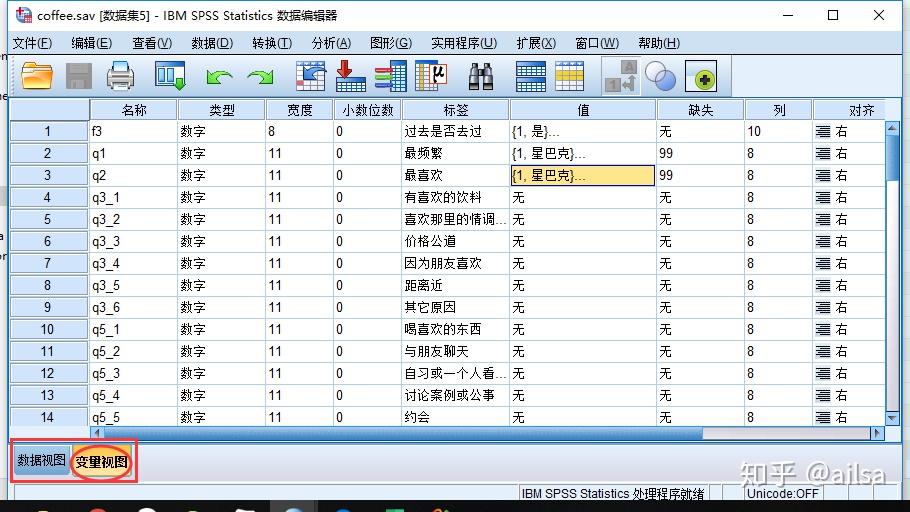Undo last action green arrow
The height and width of the screenshot is (512, 910).
click(219, 77)
